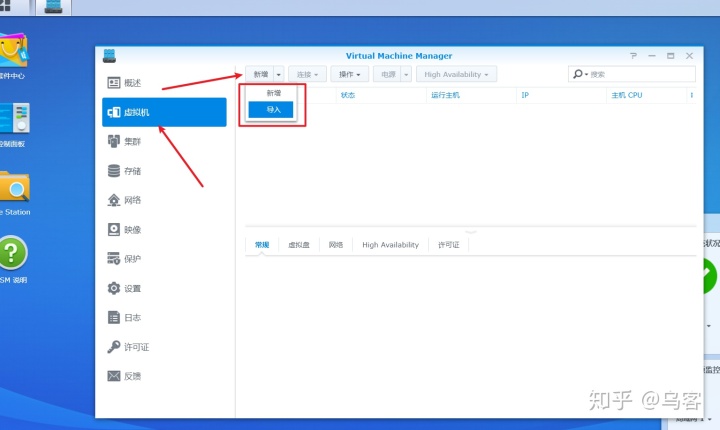The image size is (720, 430).
Task: Open the 保护 protection section icon
Action: click(x=113, y=259)
